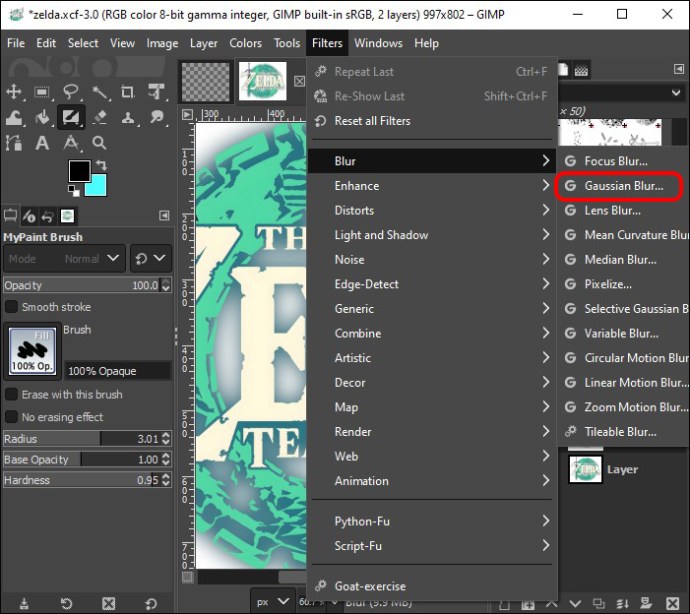Select the Move tool
The image size is (690, 614).
pos(14,92)
